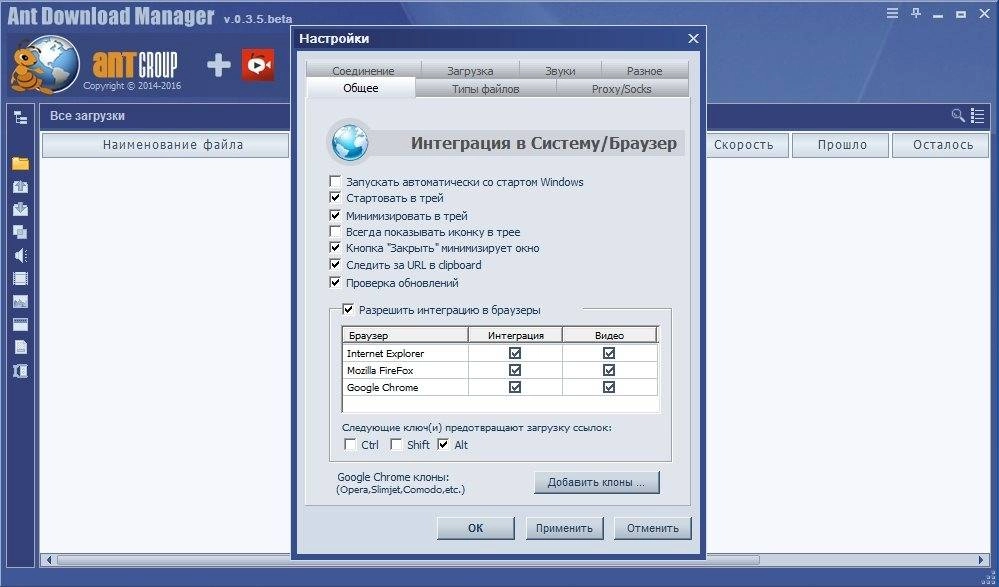Click the Ant globe logo
The image size is (999, 587).
click(46, 64)
